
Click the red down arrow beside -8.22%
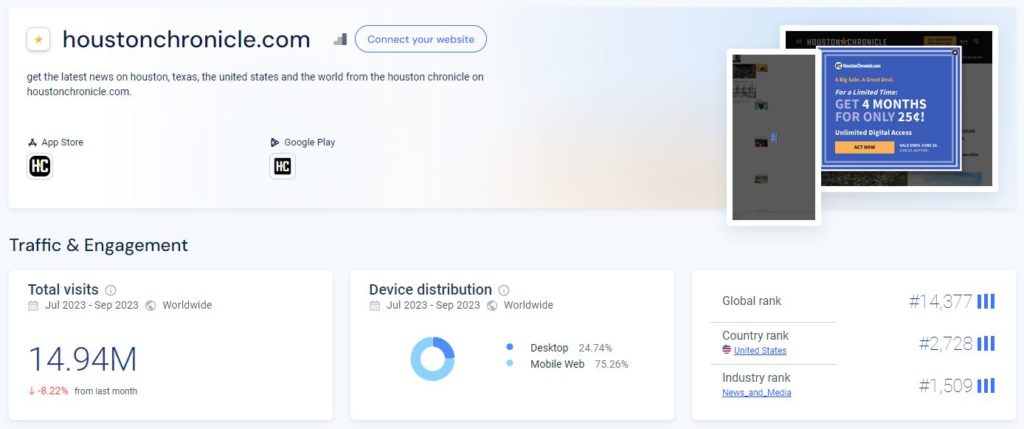point(31,391)
